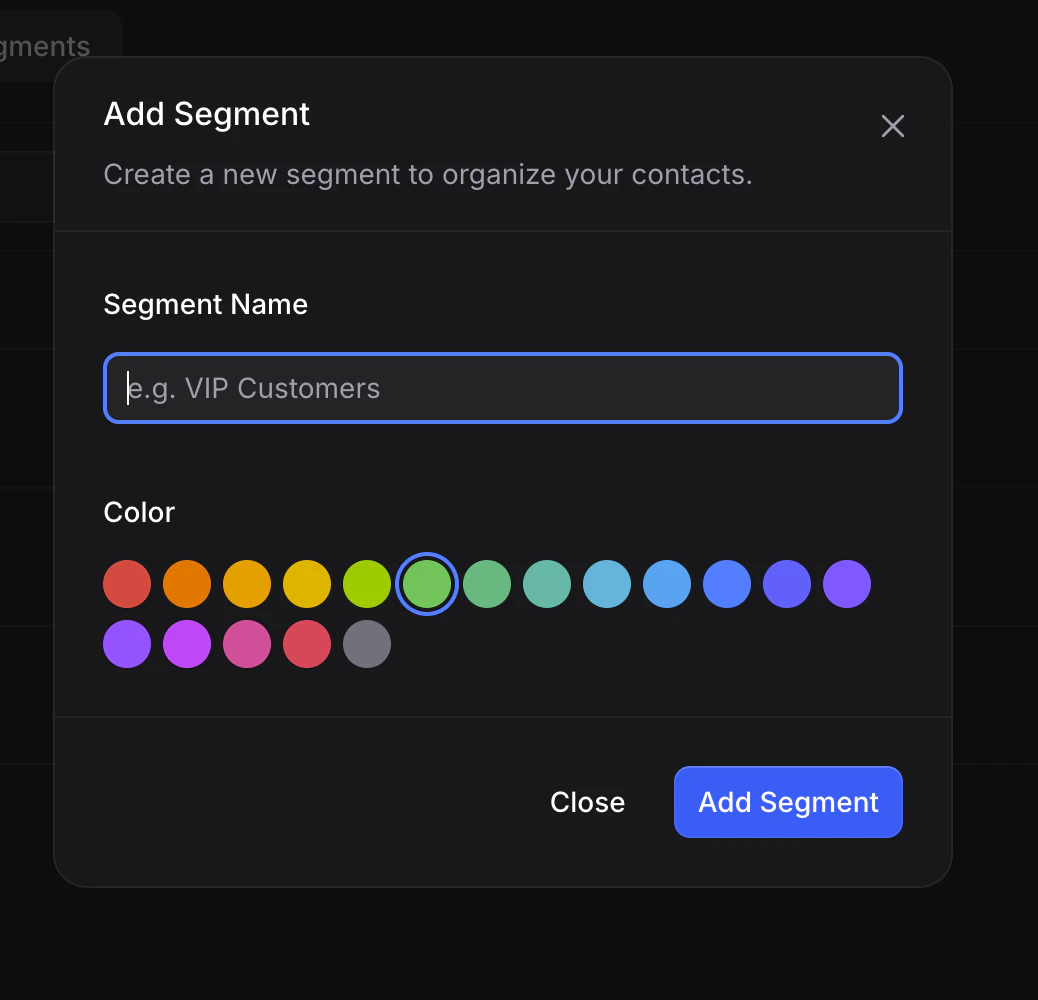Select the orange color swatch

187,584
